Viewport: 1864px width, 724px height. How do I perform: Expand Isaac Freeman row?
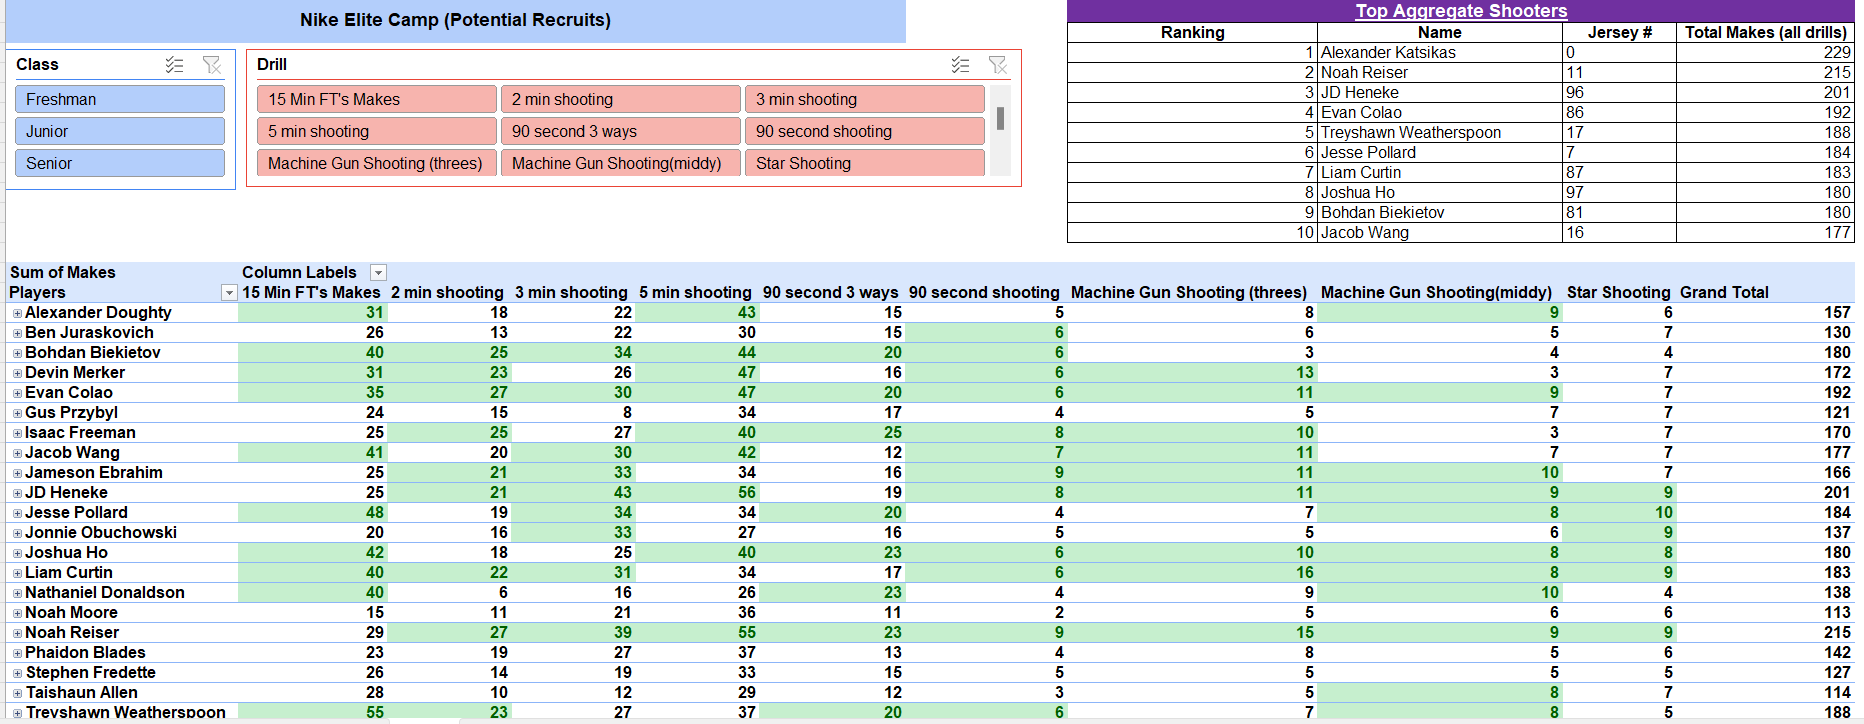[17, 433]
